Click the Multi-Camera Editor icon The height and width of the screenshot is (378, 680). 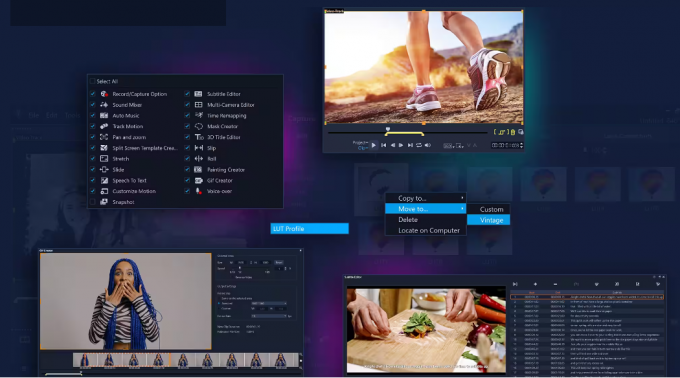(x=199, y=104)
